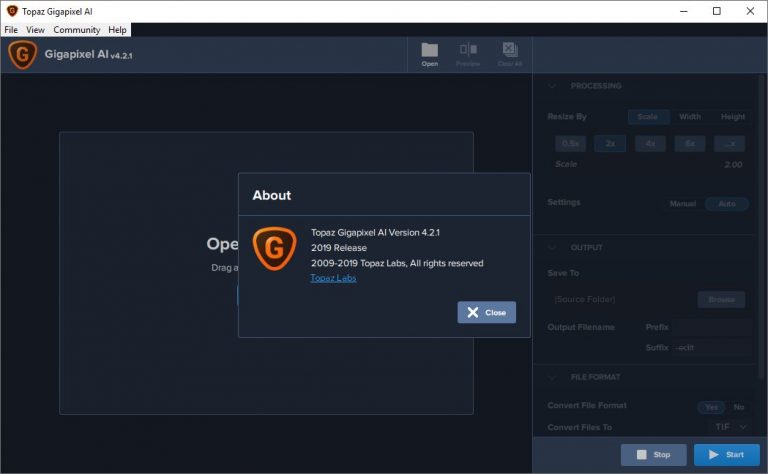768x474 pixels.
Task: Click the Topaz shield logo in About dialog
Action: point(274,248)
